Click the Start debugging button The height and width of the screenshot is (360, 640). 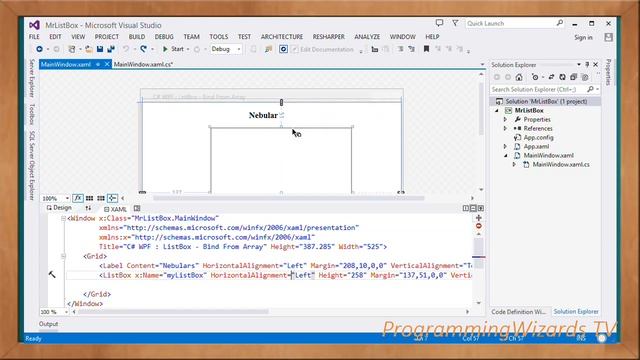point(173,49)
